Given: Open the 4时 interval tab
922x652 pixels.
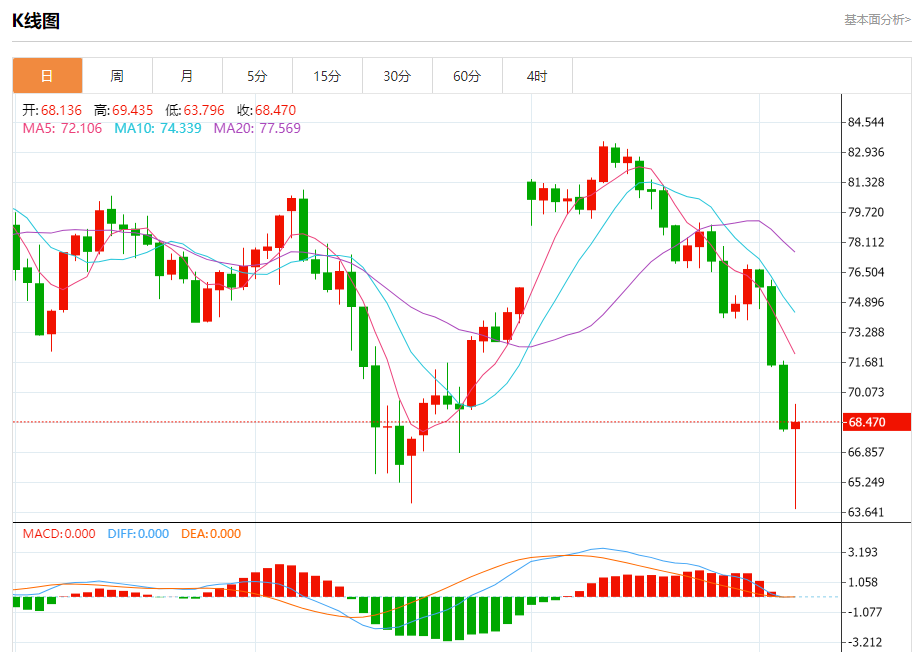Looking at the screenshot, I should click(x=537, y=75).
